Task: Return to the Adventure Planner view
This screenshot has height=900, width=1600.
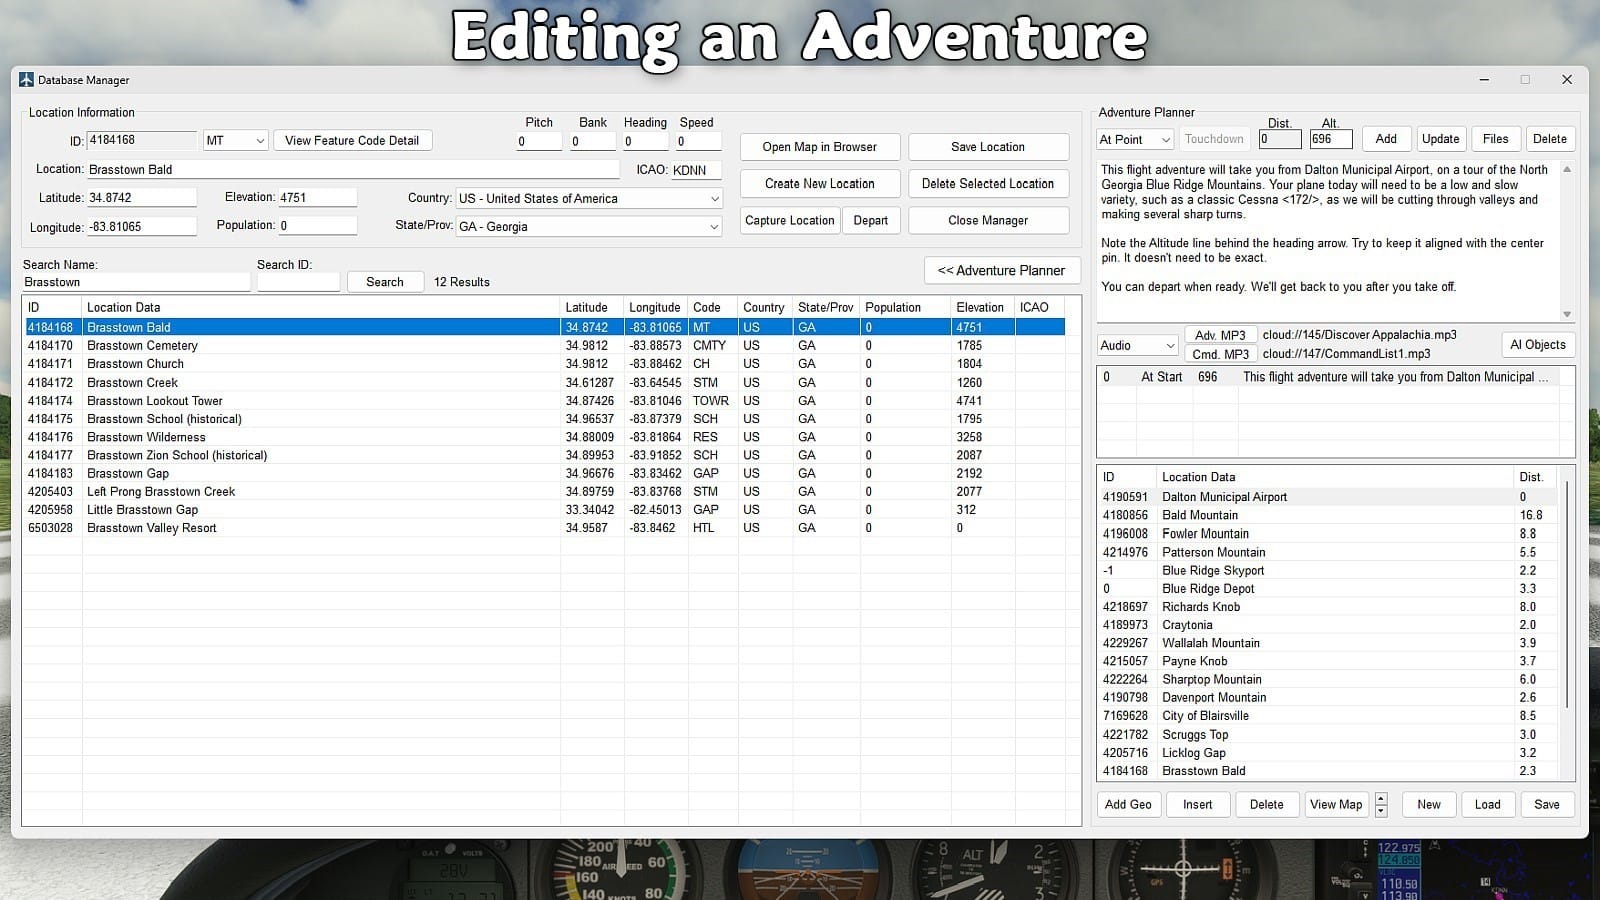Action: (x=1001, y=271)
